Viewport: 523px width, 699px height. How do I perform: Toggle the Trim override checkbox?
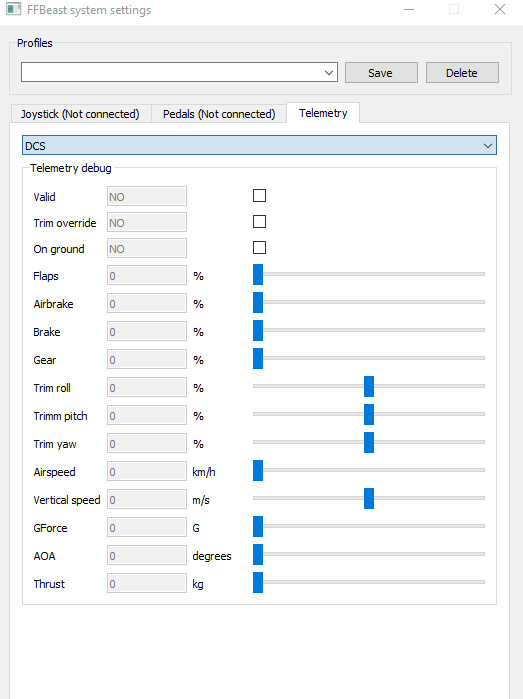(x=259, y=222)
